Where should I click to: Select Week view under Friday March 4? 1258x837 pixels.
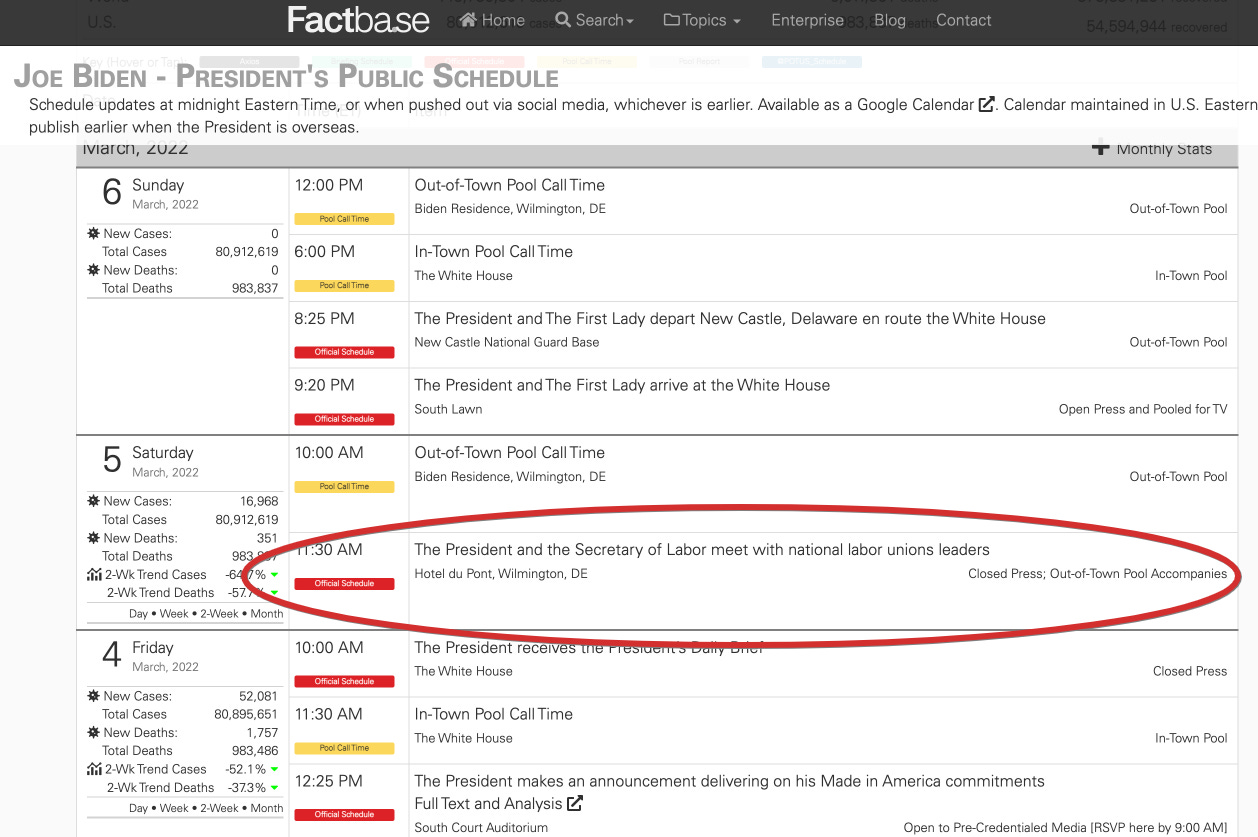[174, 808]
